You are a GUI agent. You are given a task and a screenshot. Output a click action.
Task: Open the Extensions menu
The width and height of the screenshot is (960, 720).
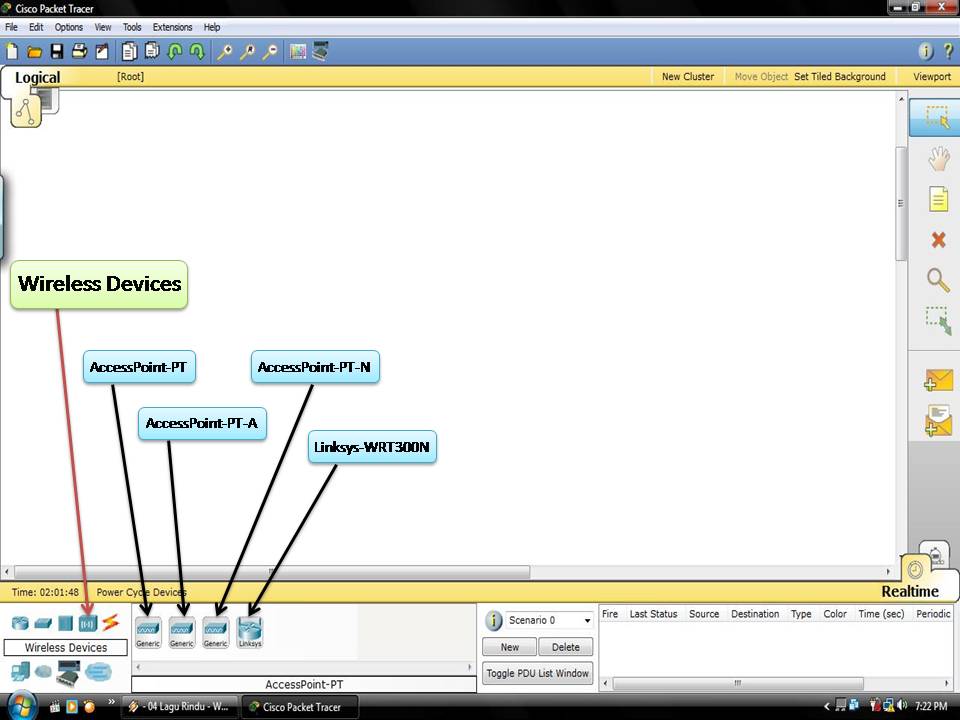click(172, 27)
